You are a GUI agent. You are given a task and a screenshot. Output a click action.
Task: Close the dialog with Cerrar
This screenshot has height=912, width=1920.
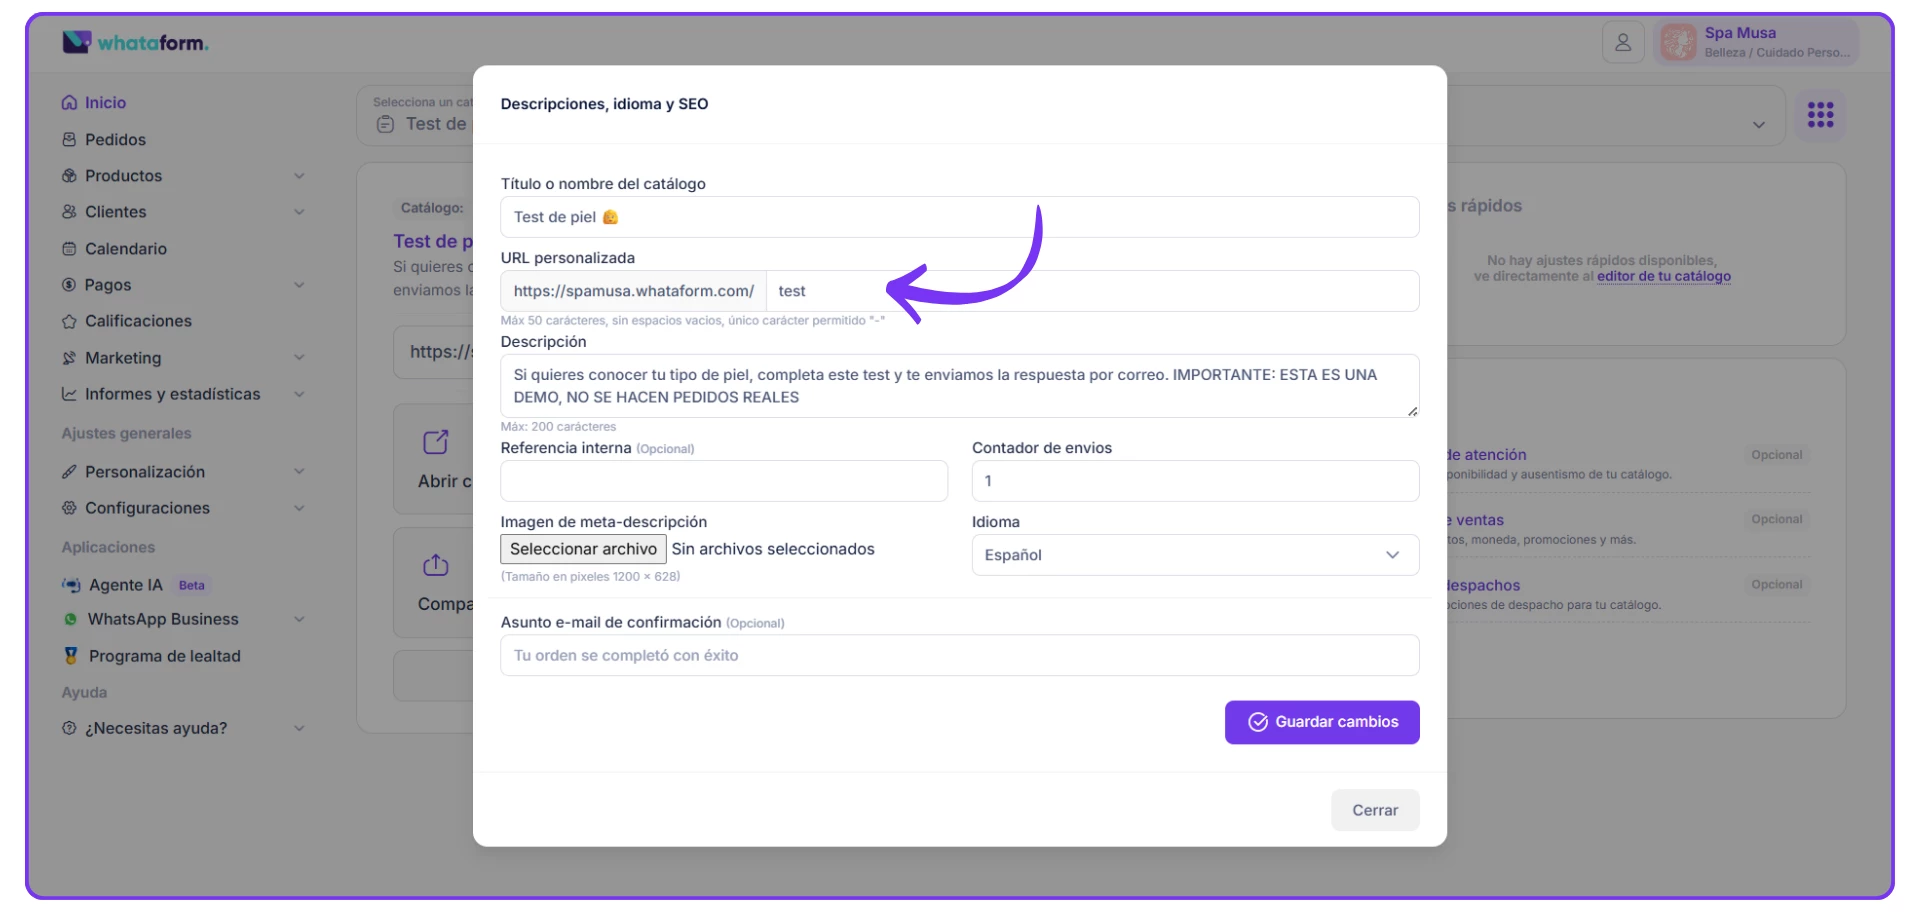[x=1374, y=810]
